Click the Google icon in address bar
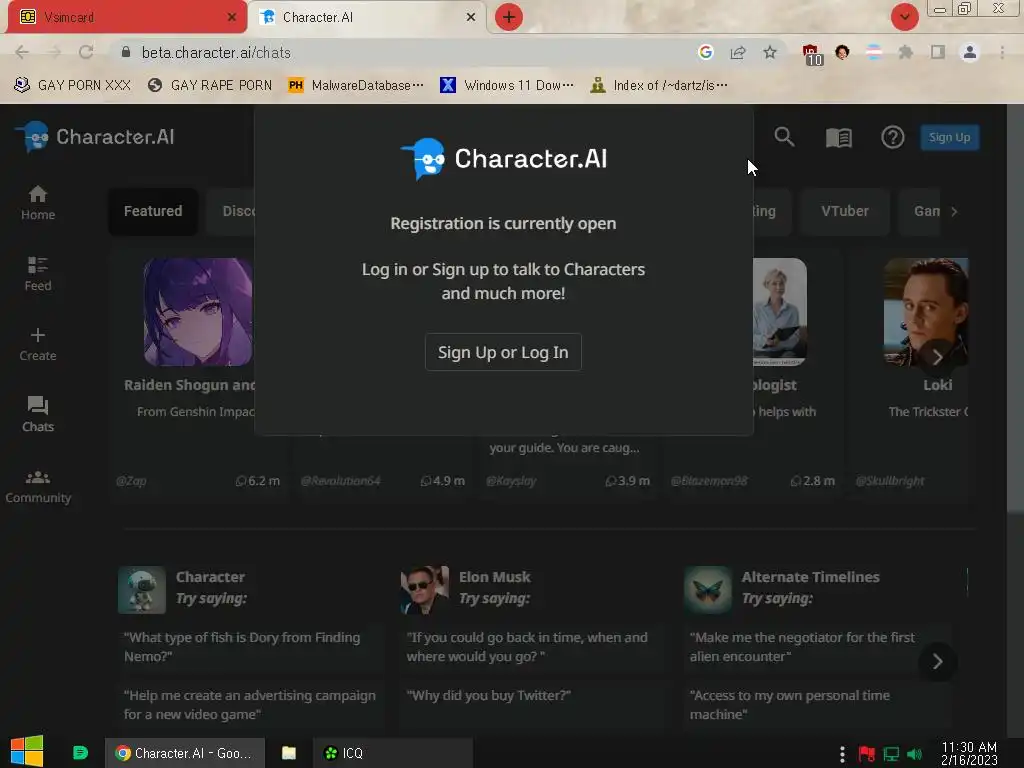The width and height of the screenshot is (1024, 768). 705,52
